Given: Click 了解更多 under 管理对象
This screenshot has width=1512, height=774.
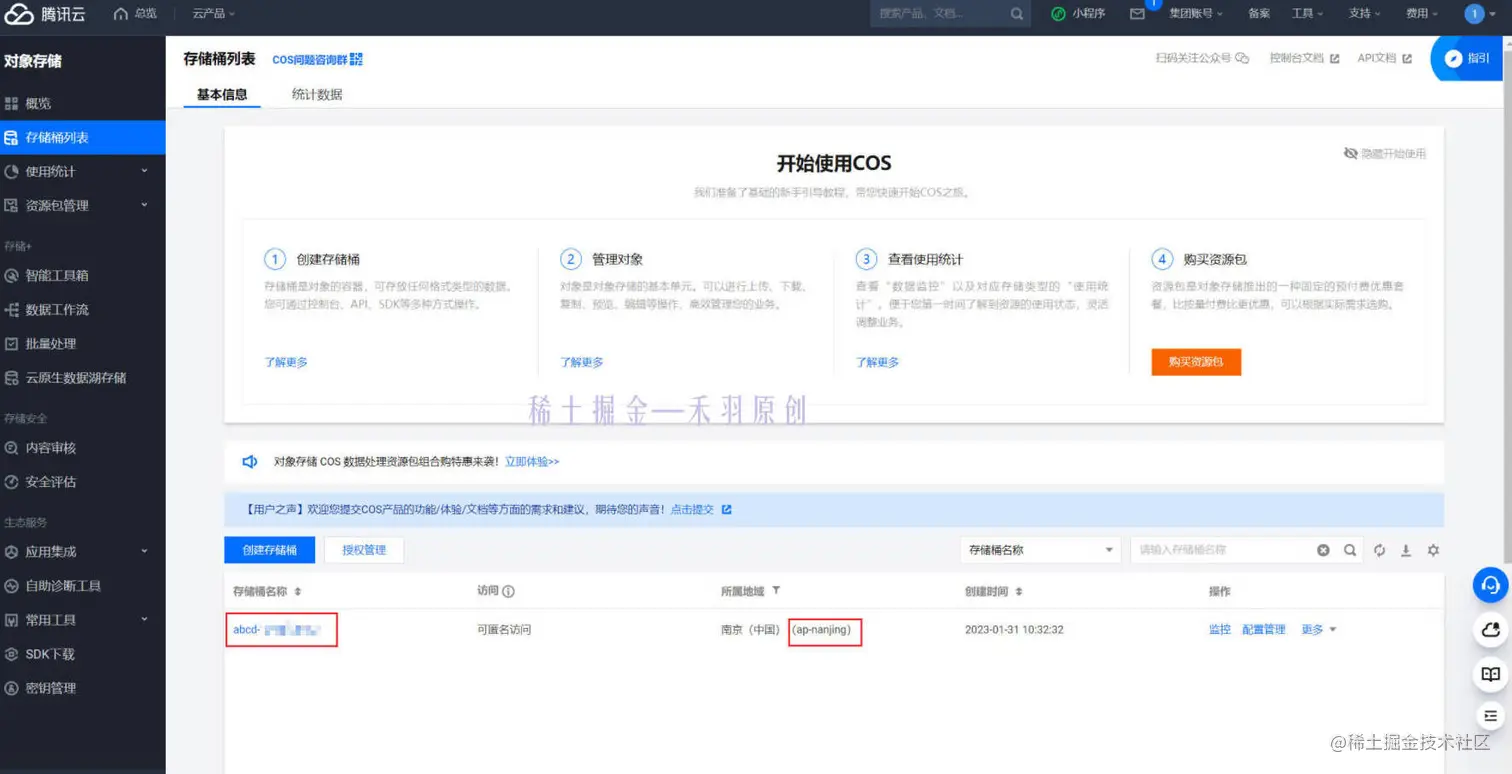Looking at the screenshot, I should [x=582, y=362].
